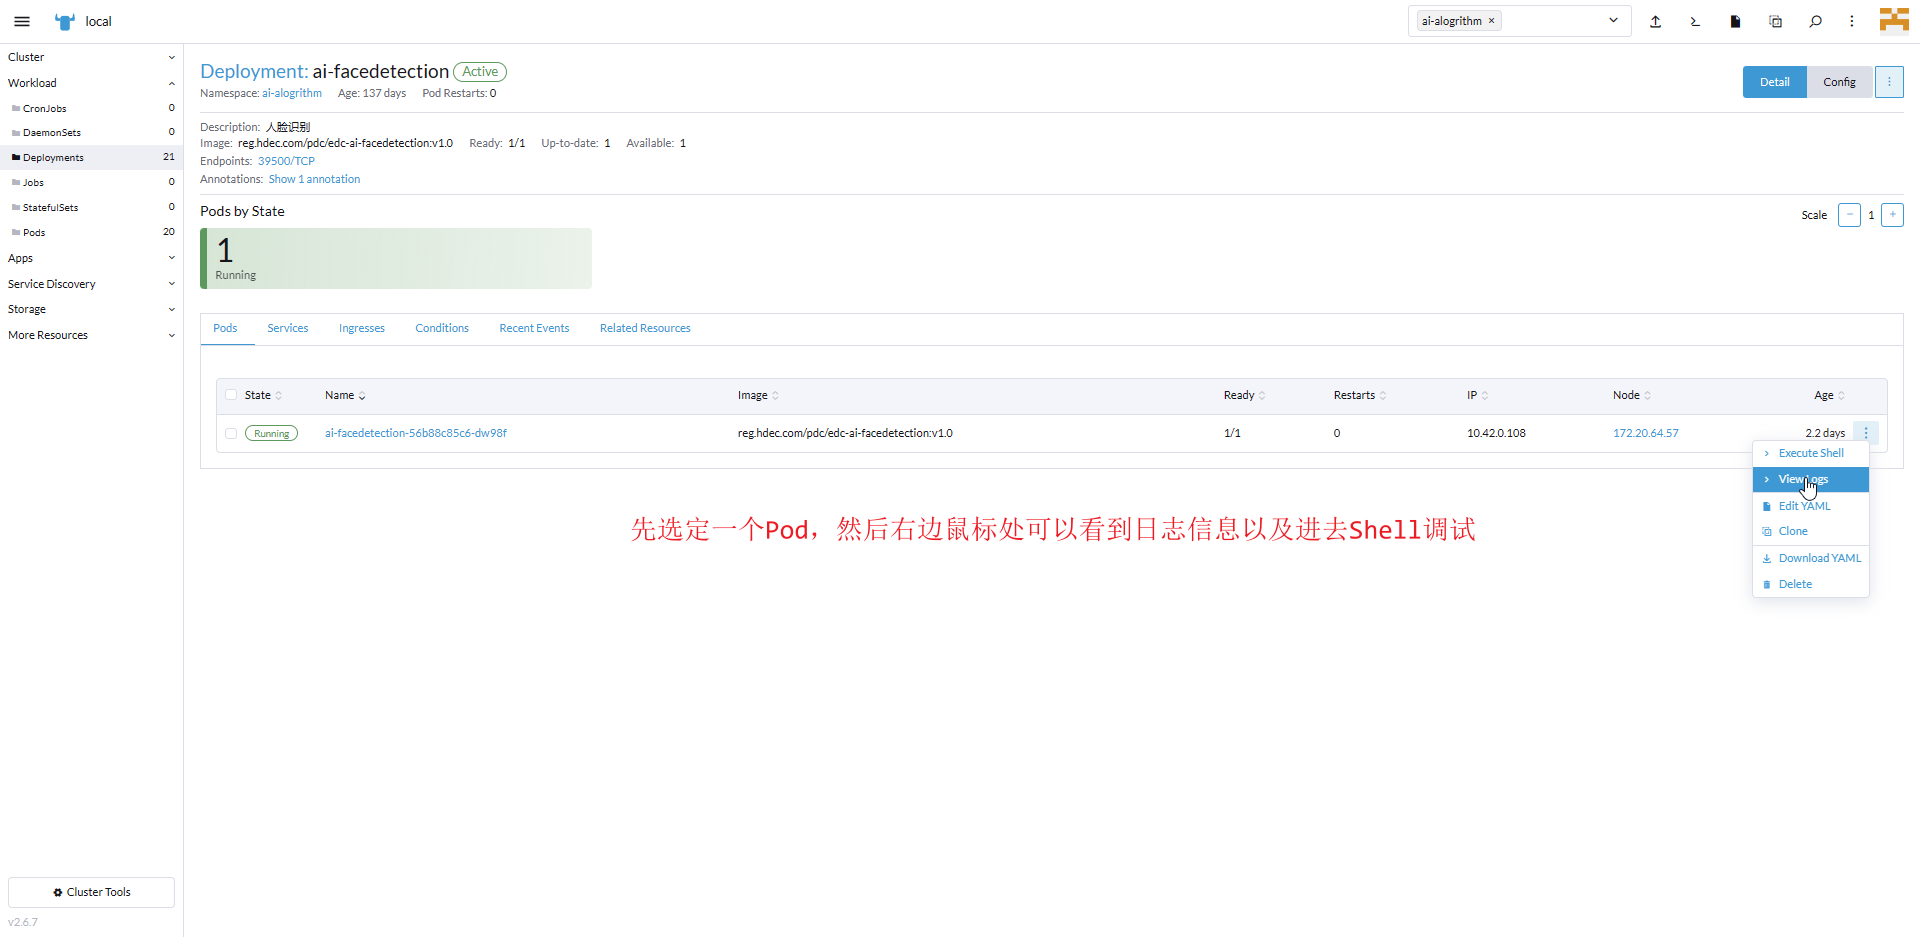This screenshot has height=937, width=1920.
Task: Sort table by Ready column
Action: point(1244,395)
